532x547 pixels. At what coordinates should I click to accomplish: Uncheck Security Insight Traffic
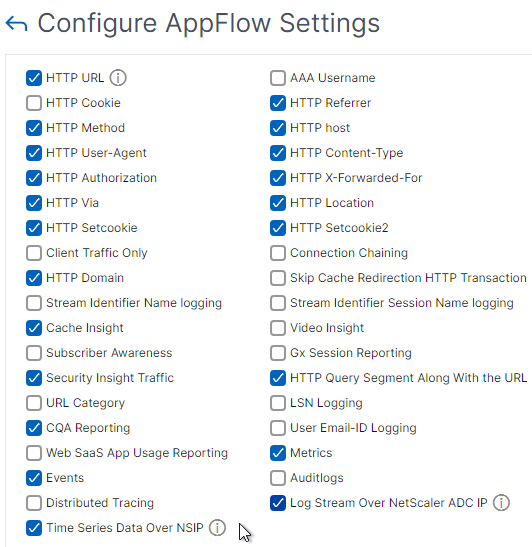click(x=34, y=378)
